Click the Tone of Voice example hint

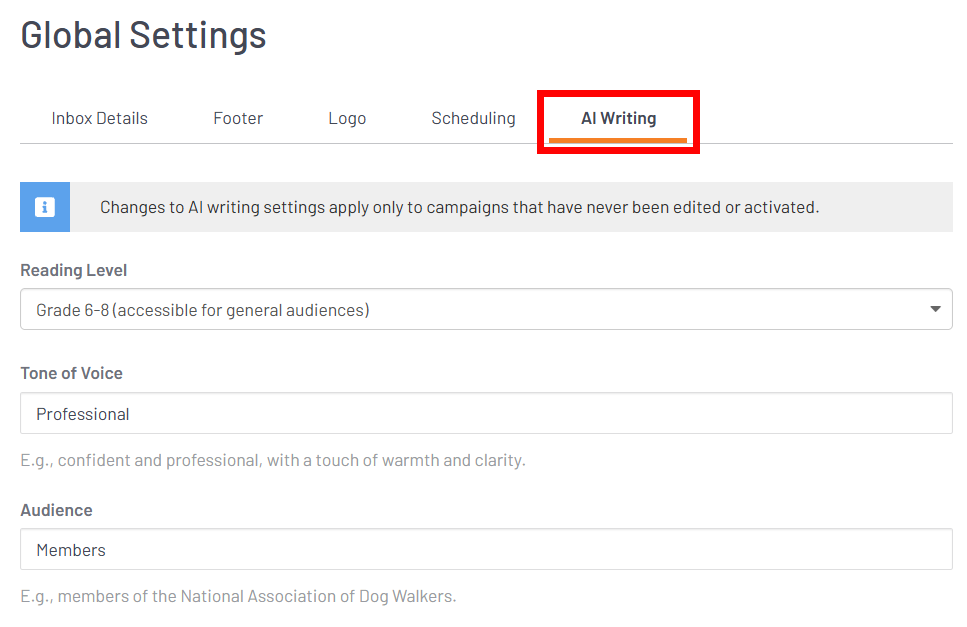273,461
